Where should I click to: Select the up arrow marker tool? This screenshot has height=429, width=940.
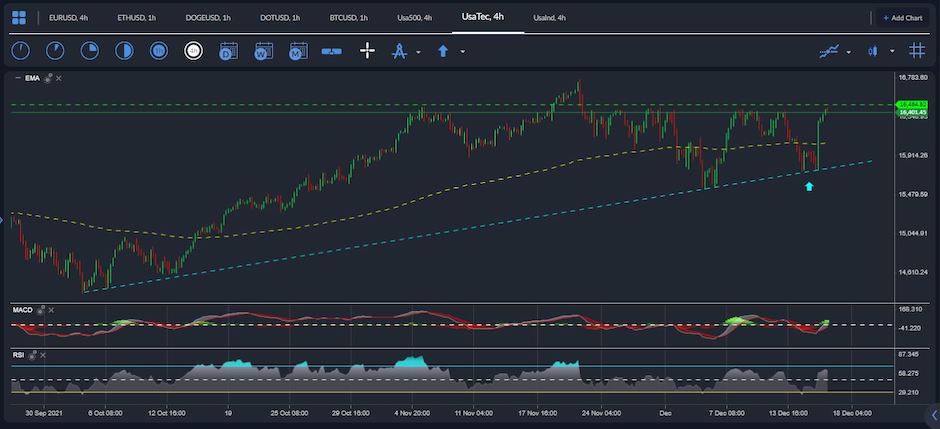point(443,51)
